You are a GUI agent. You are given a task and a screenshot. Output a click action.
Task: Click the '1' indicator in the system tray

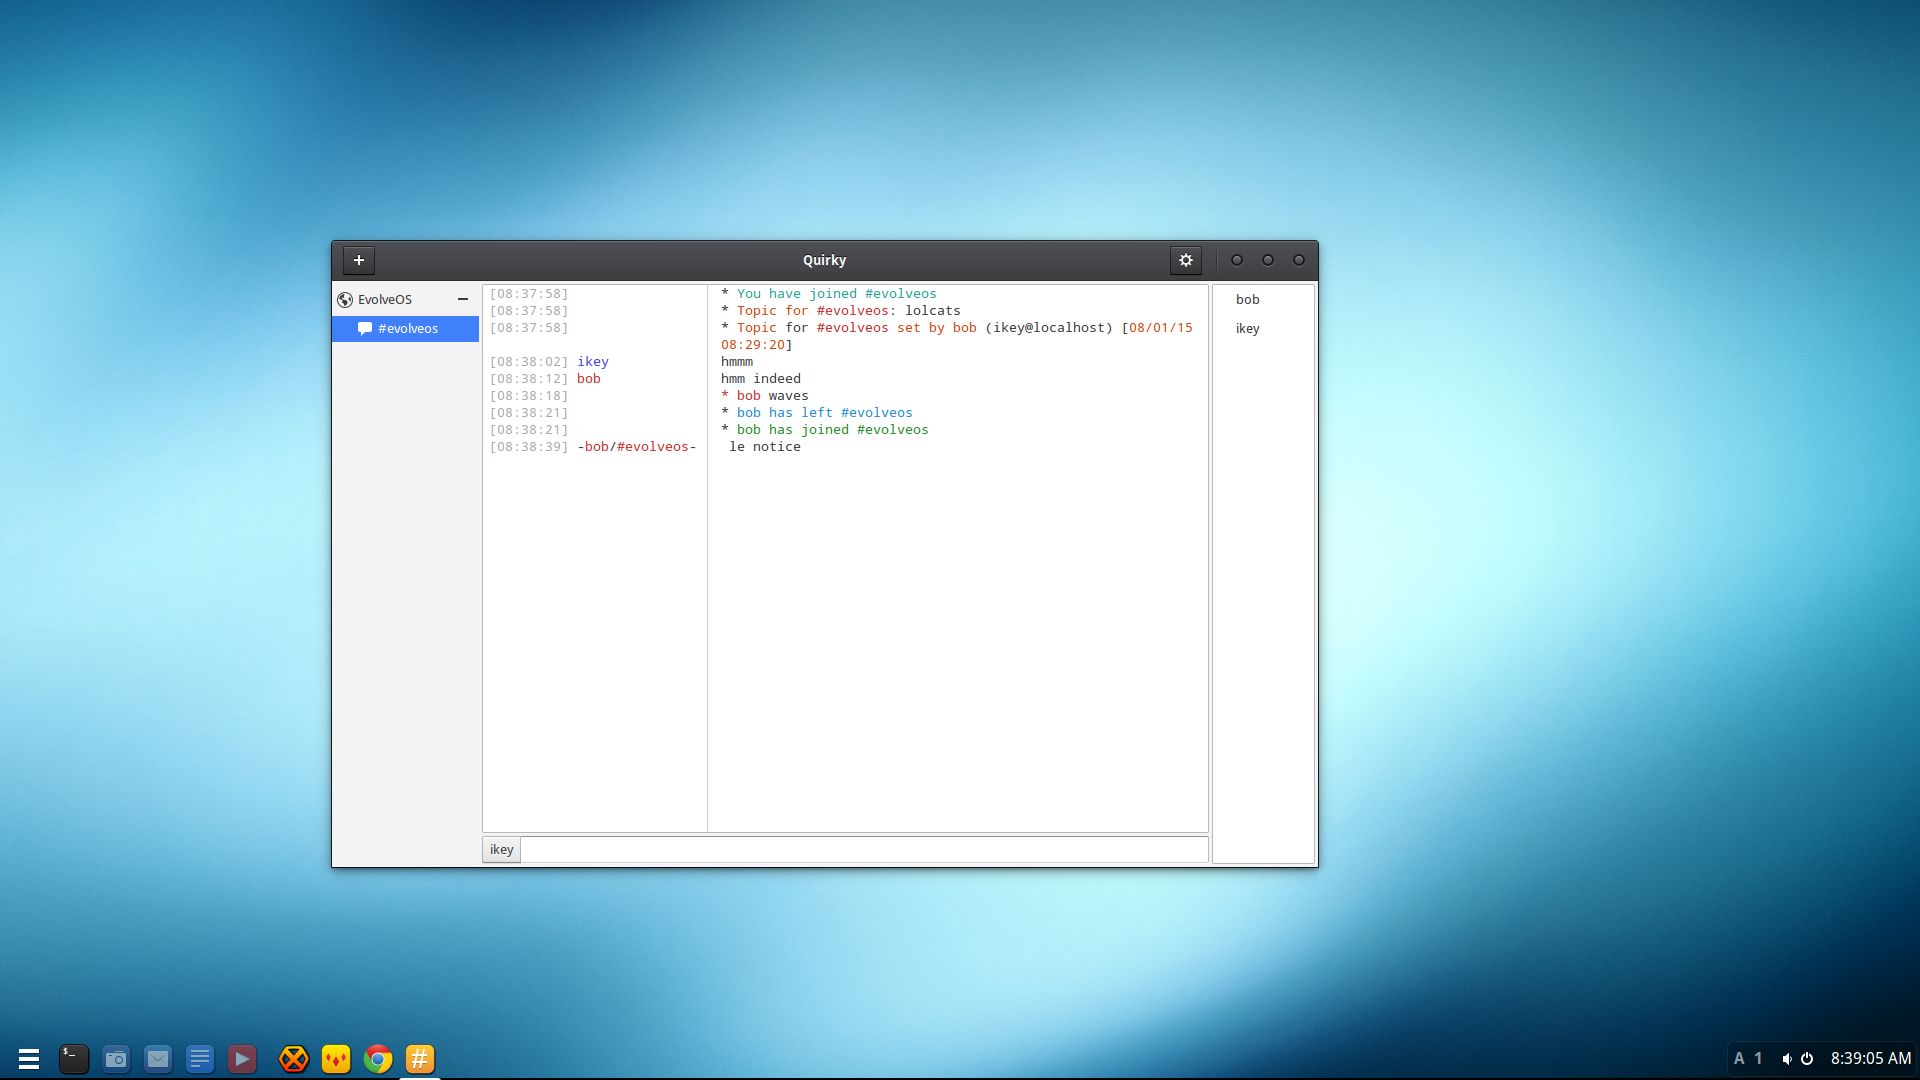(1758, 1059)
